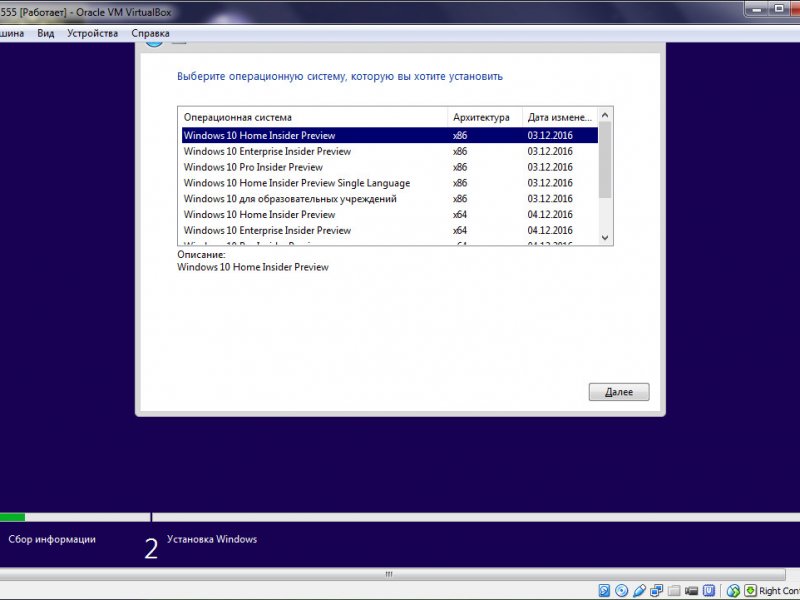Click the USB devices indicator icon
The height and width of the screenshot is (600, 800).
639,590
